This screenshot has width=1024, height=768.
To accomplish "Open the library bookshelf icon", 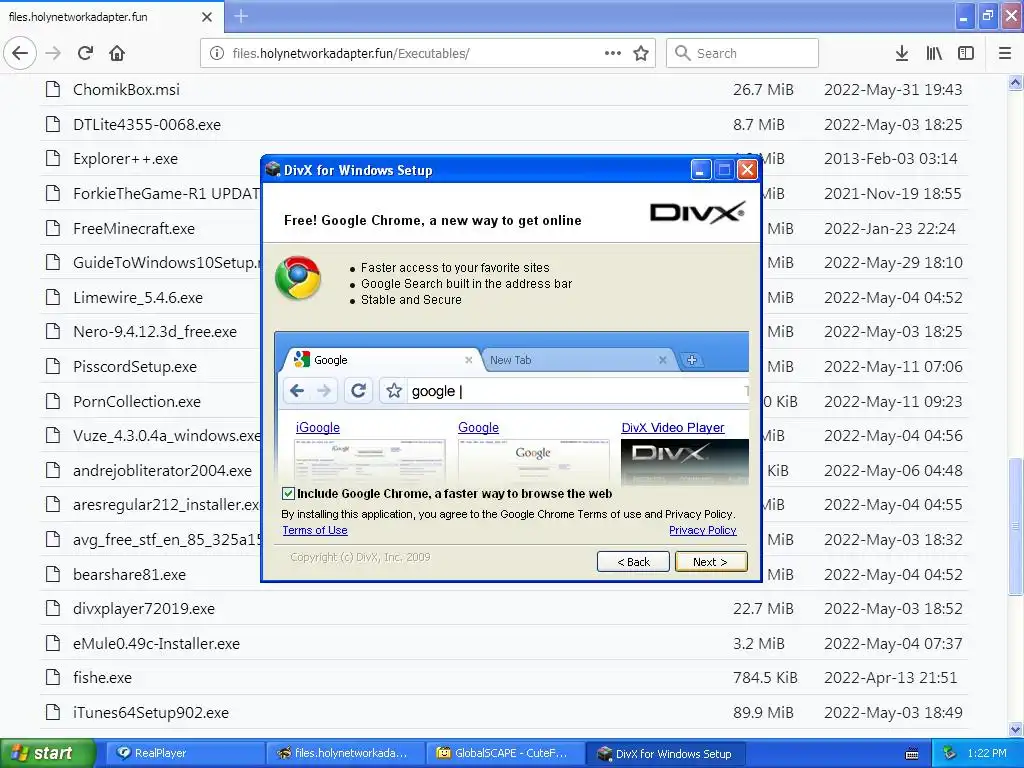I will [934, 53].
